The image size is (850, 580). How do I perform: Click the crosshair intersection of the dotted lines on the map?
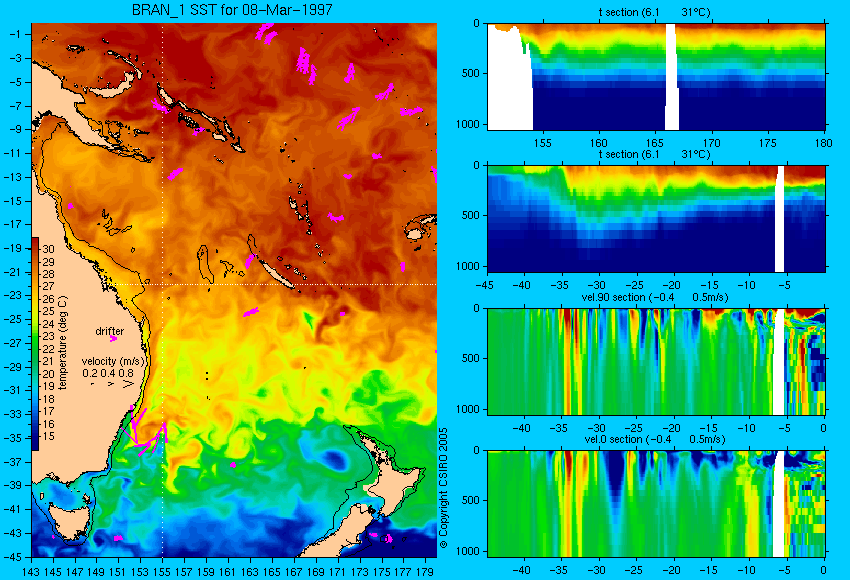(162, 284)
